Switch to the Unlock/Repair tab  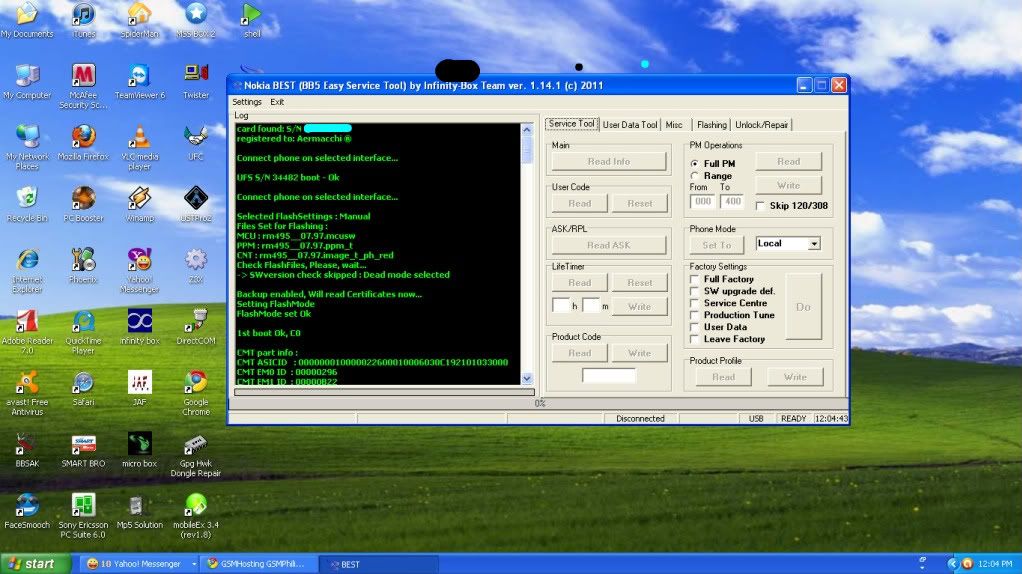pos(763,125)
